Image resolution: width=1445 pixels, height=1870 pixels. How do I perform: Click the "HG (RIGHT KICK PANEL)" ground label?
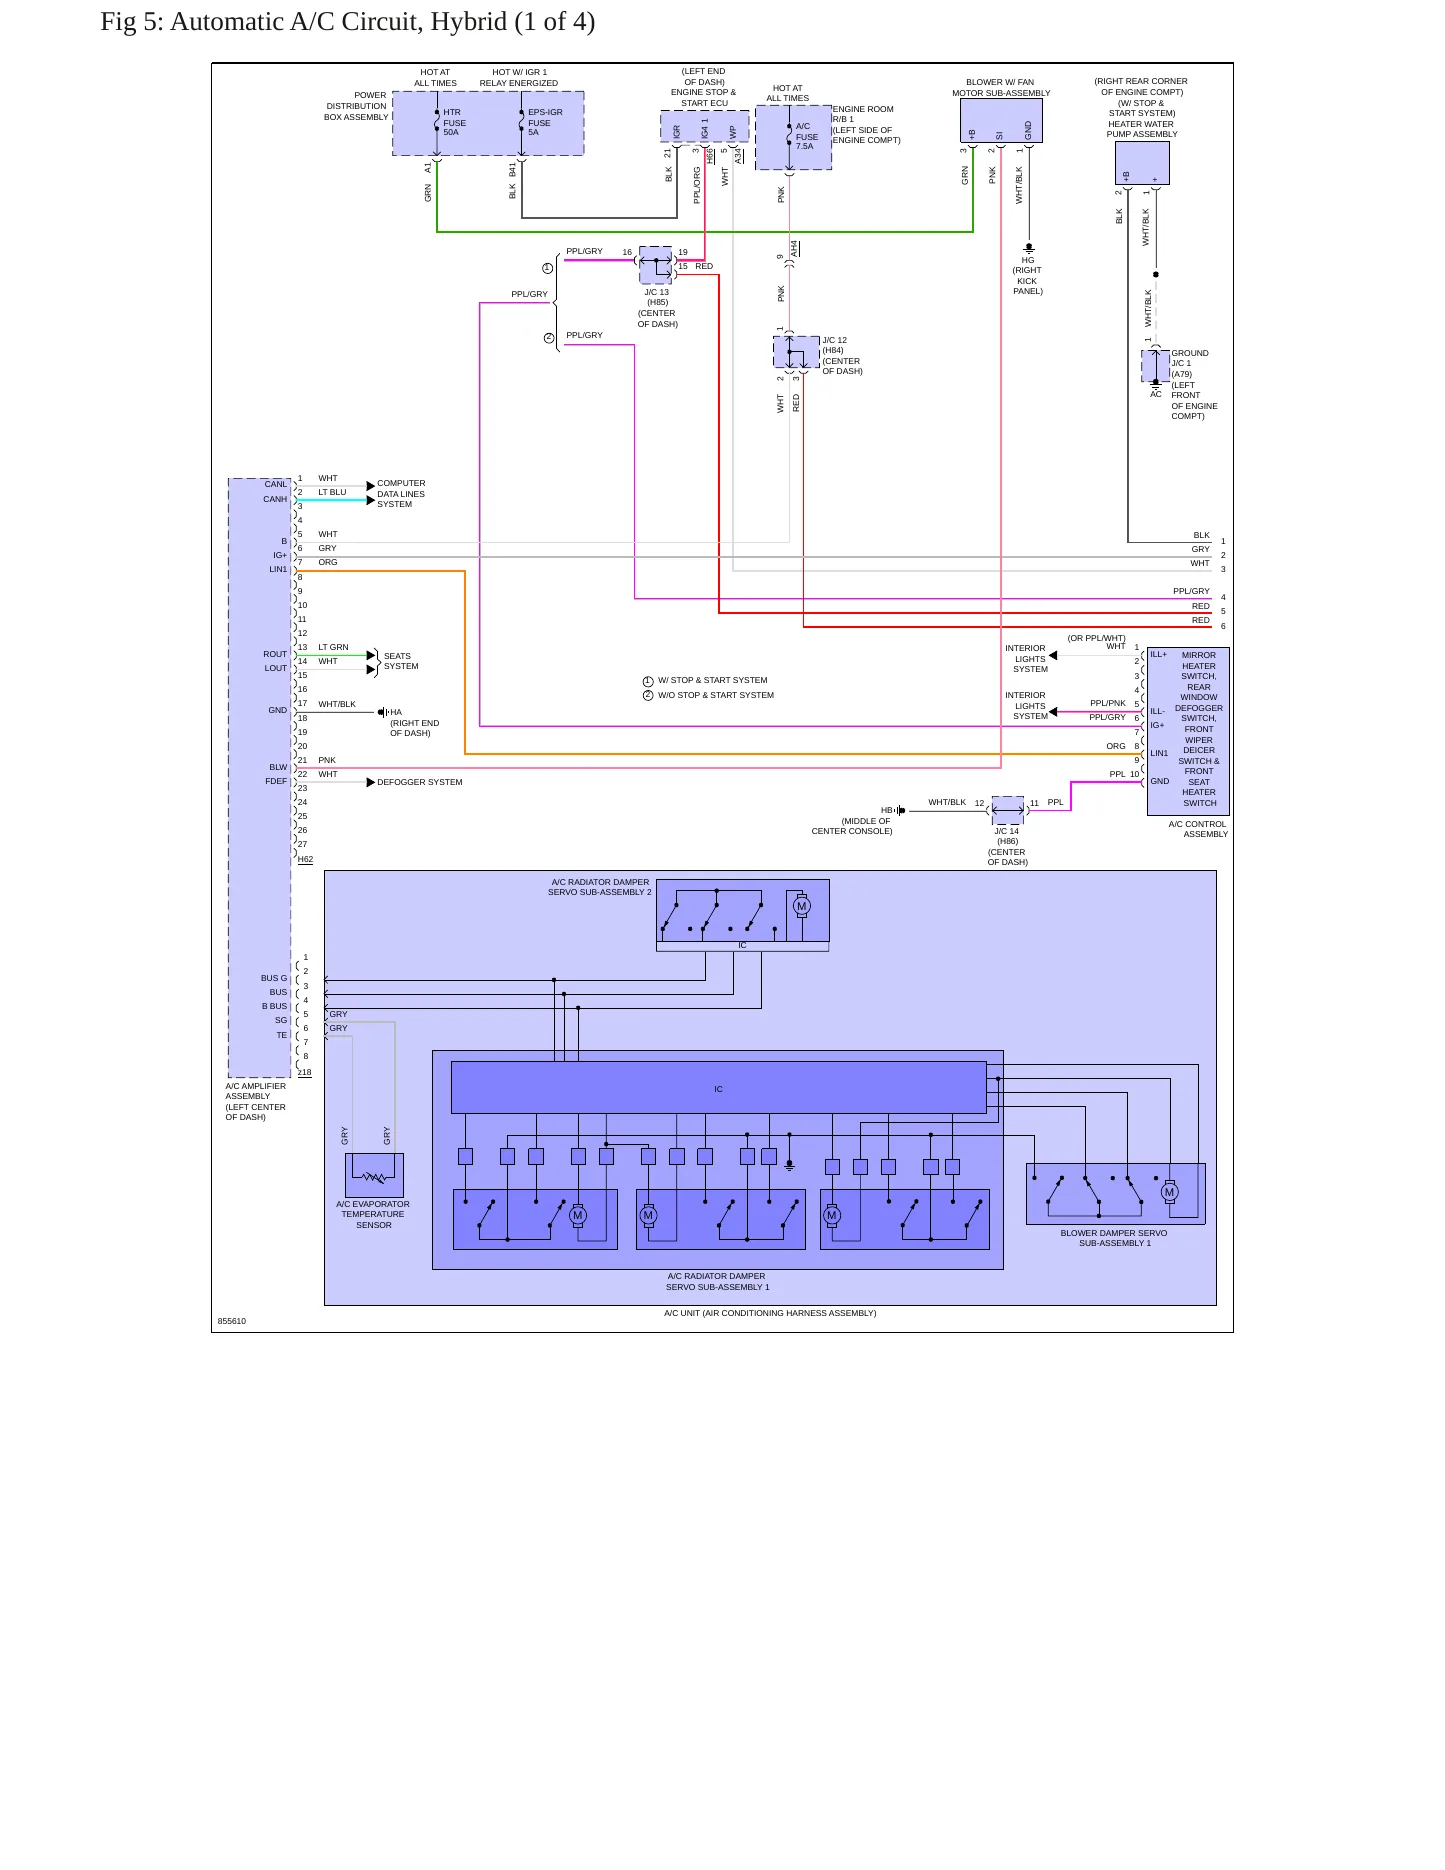(x=1028, y=275)
